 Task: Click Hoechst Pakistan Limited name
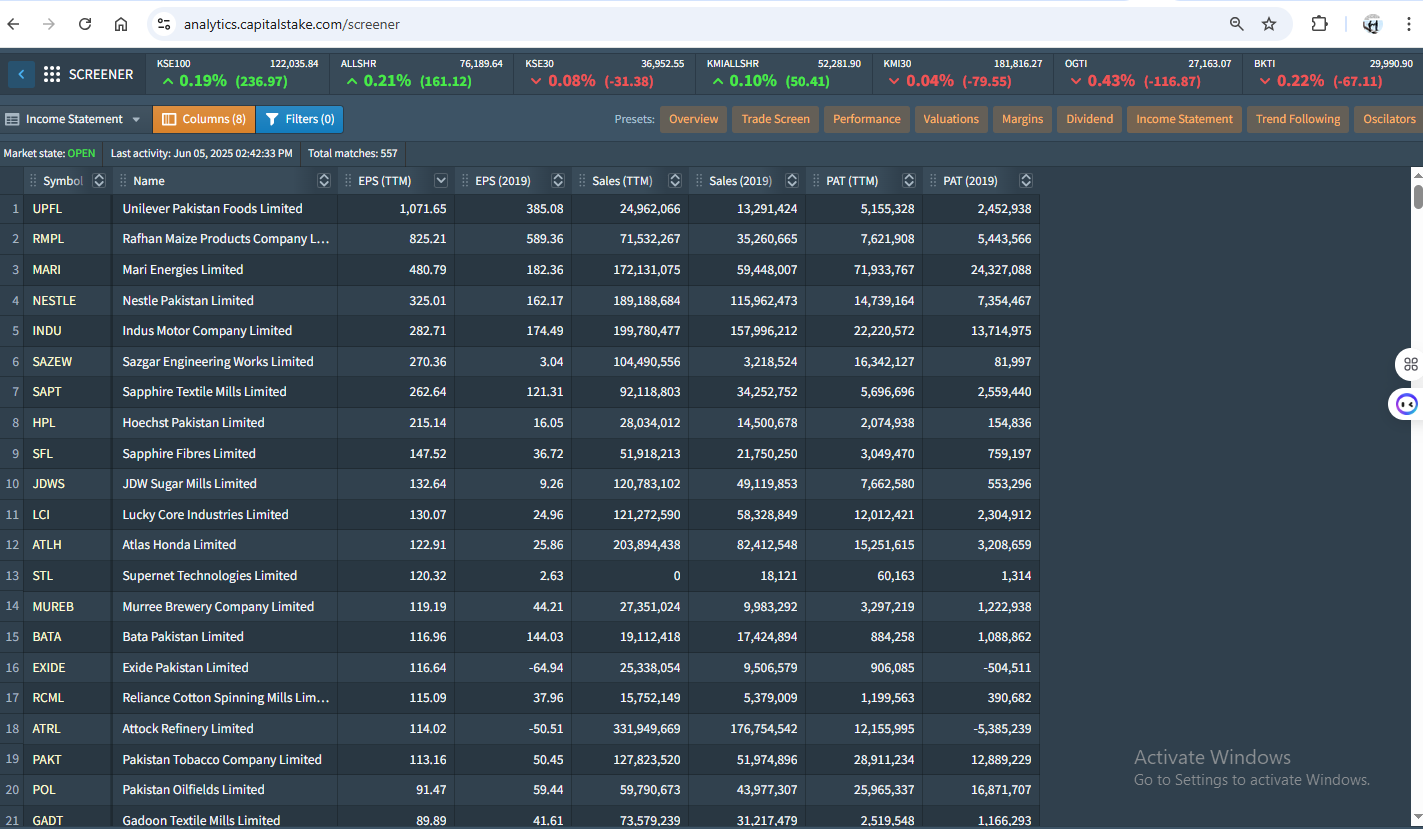[x=193, y=422]
